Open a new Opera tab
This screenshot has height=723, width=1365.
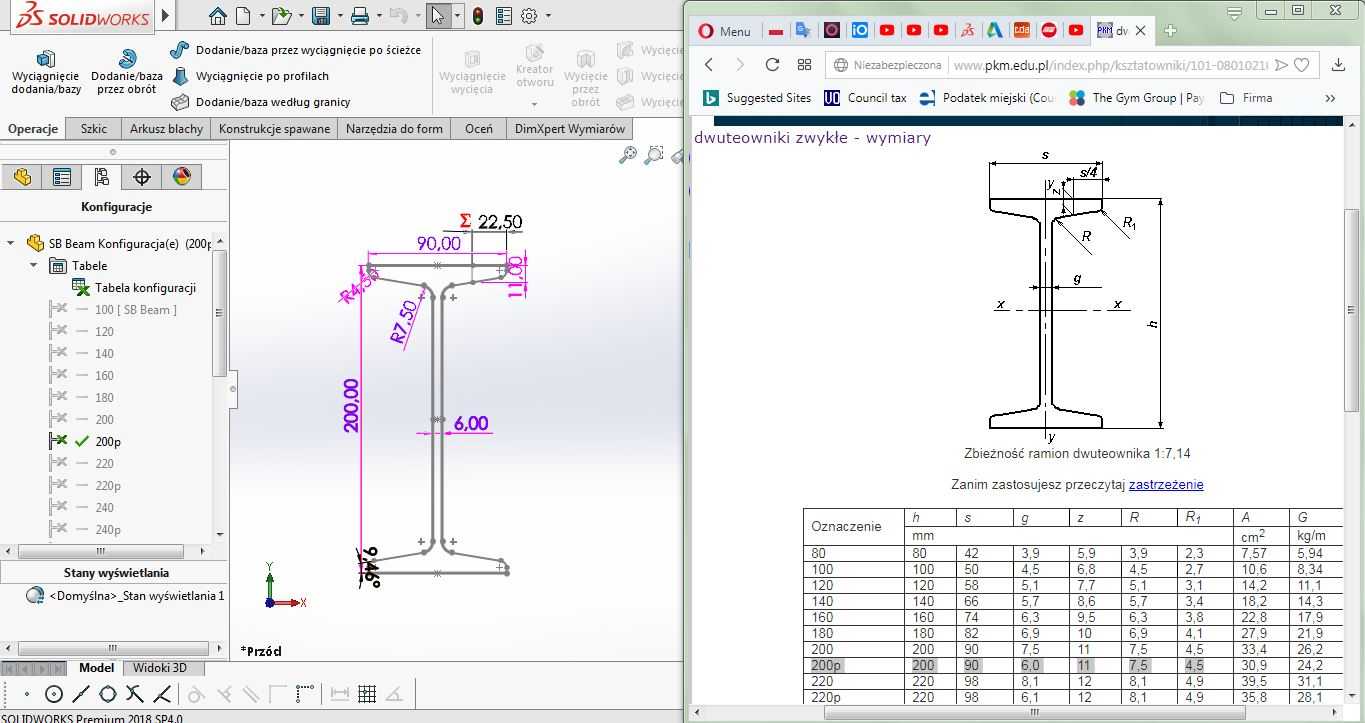(1170, 31)
